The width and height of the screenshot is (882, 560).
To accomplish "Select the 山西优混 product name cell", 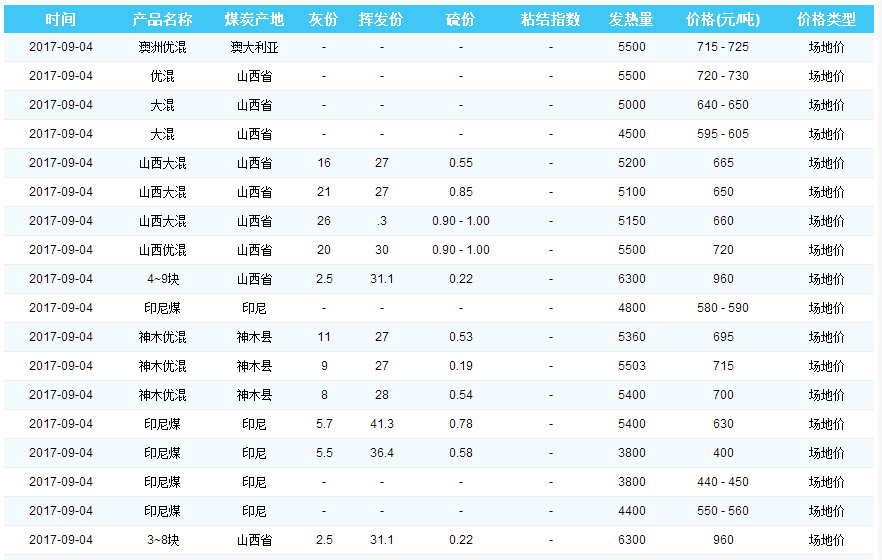I will pos(162,250).
